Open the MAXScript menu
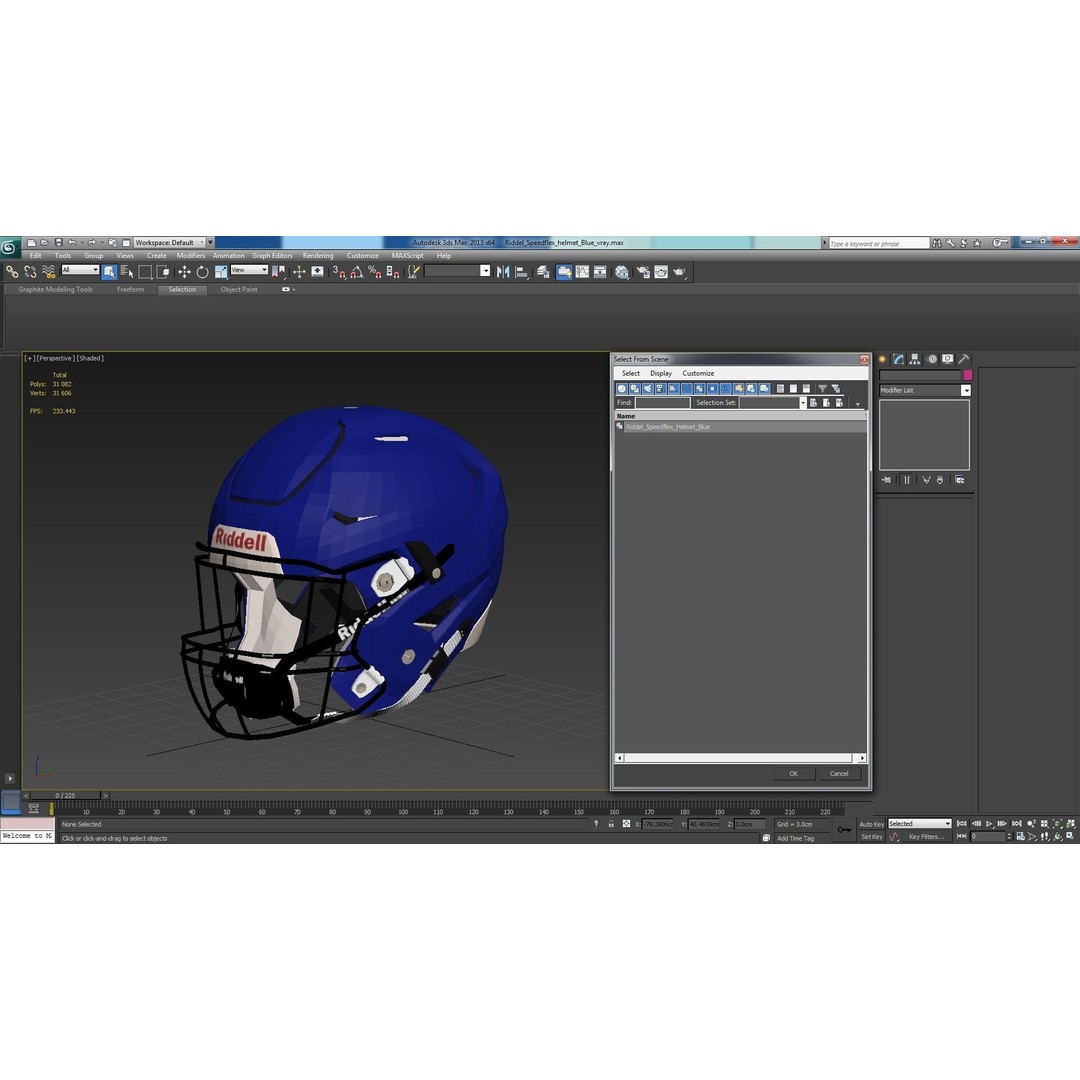1080x1080 pixels. coord(408,256)
